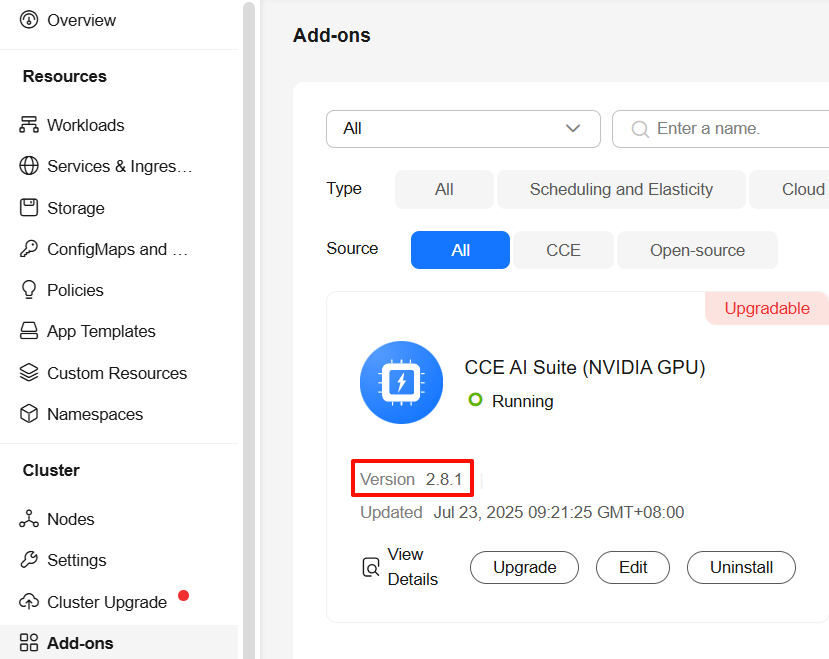Click the Workloads sidebar icon
Viewport: 829px width, 659px height.
tap(29, 125)
